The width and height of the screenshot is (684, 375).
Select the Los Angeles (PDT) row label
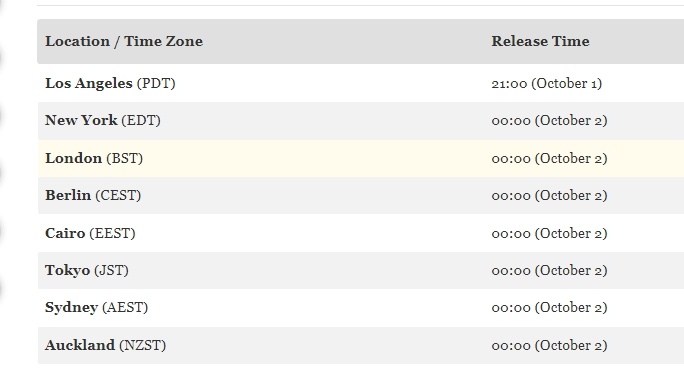pyautogui.click(x=110, y=83)
